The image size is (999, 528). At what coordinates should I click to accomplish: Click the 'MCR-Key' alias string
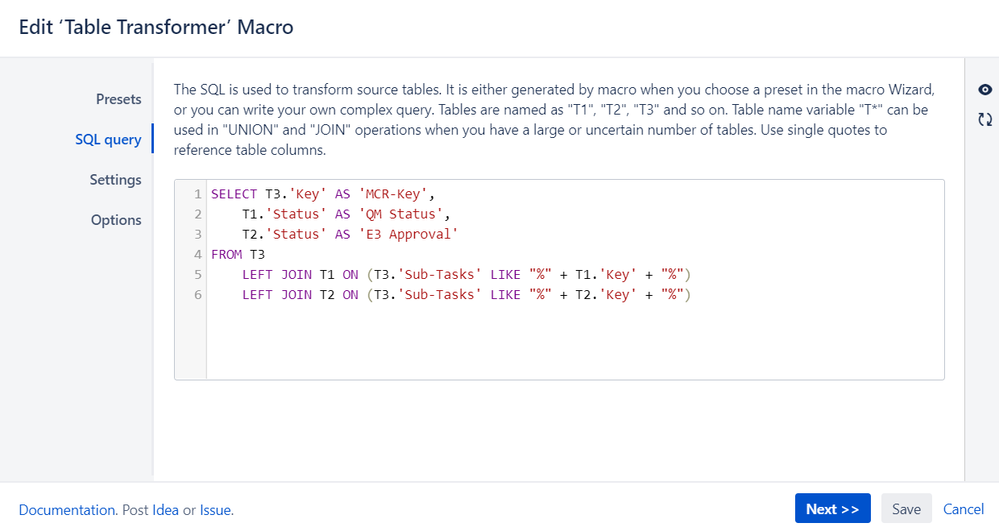392,194
